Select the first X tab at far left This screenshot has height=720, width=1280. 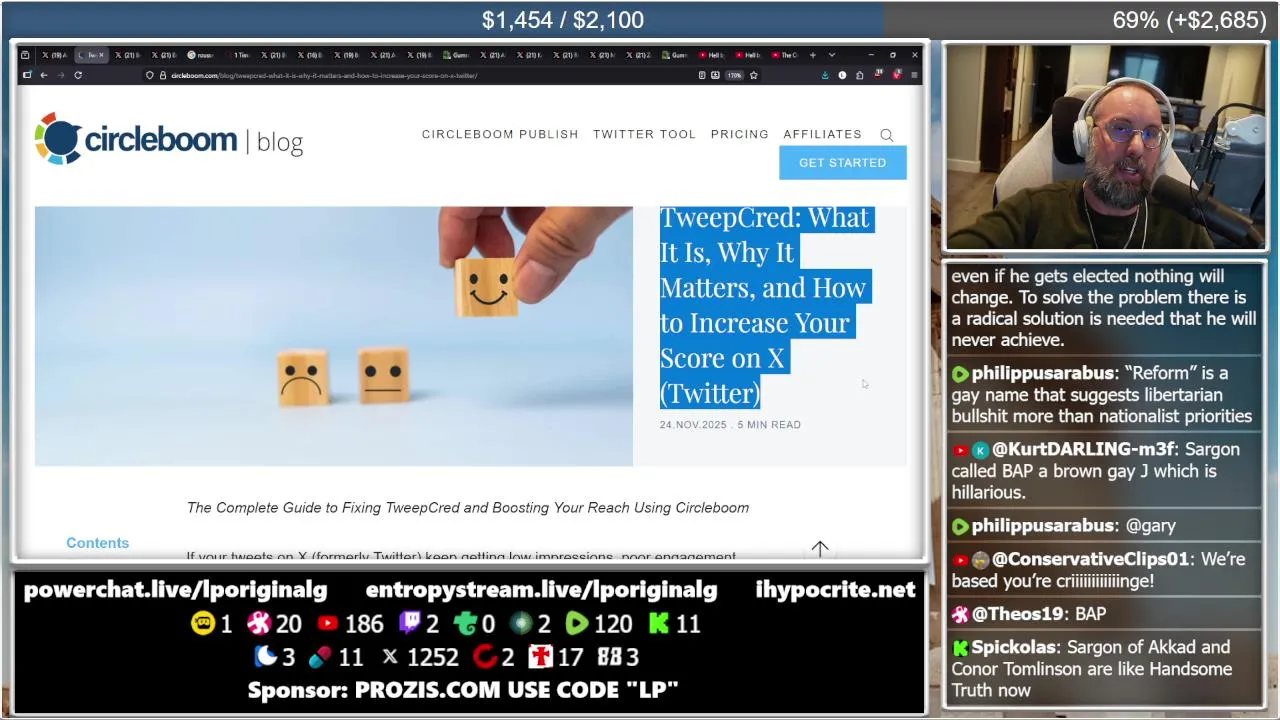pos(54,55)
